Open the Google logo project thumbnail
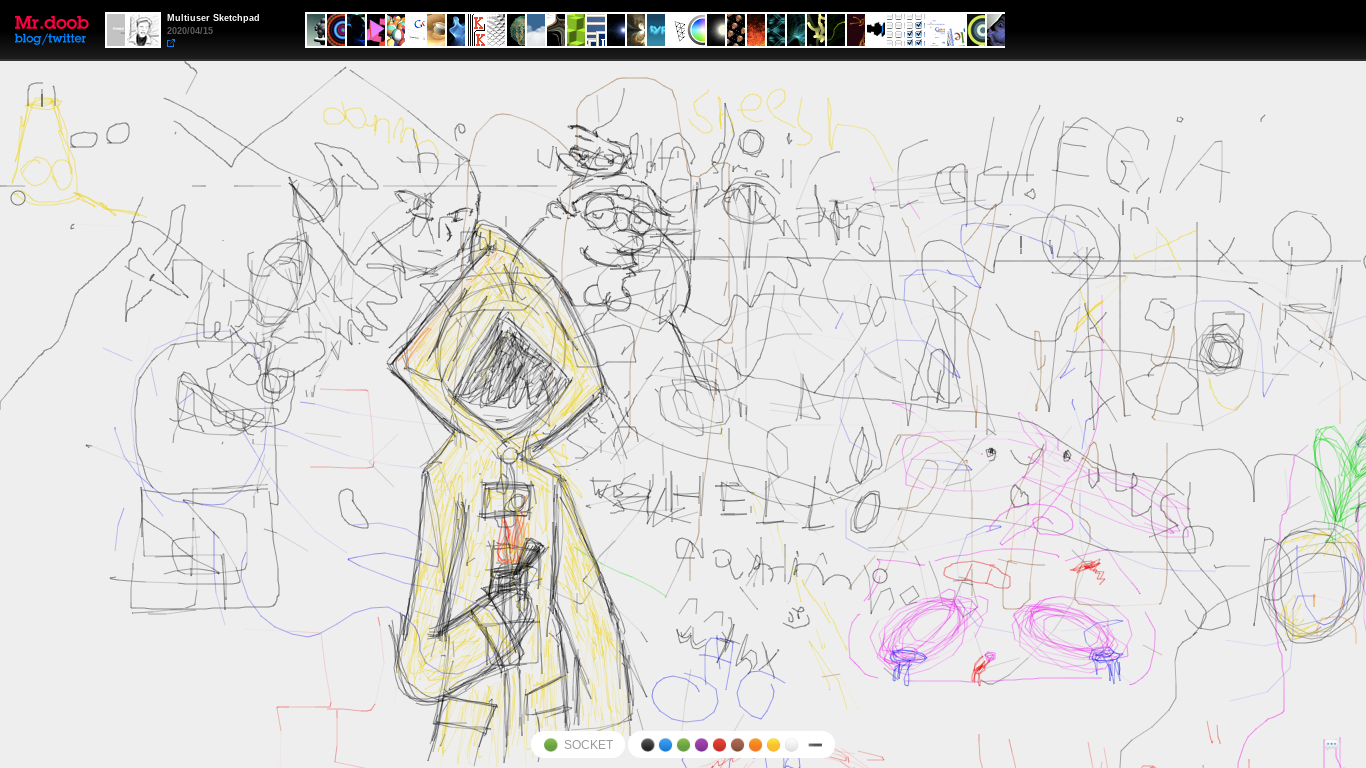 click(416, 30)
